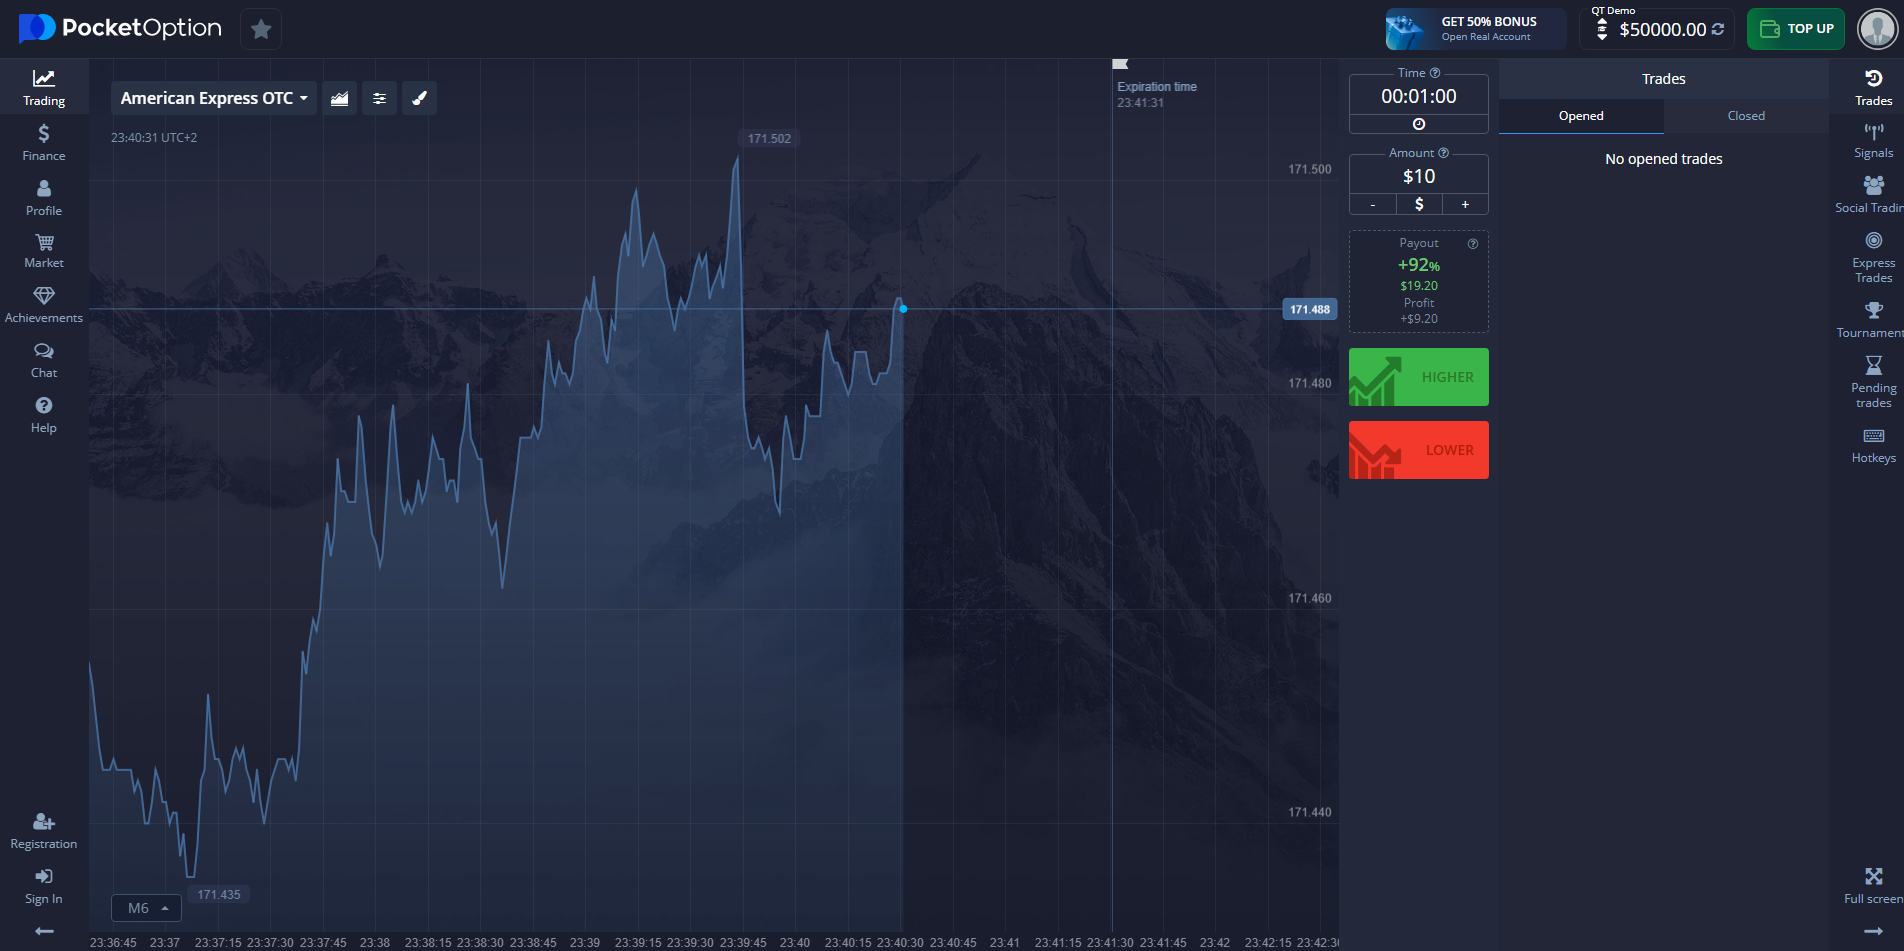Image resolution: width=1904 pixels, height=951 pixels.
Task: Click the chart high label 171.502
Action: (769, 139)
